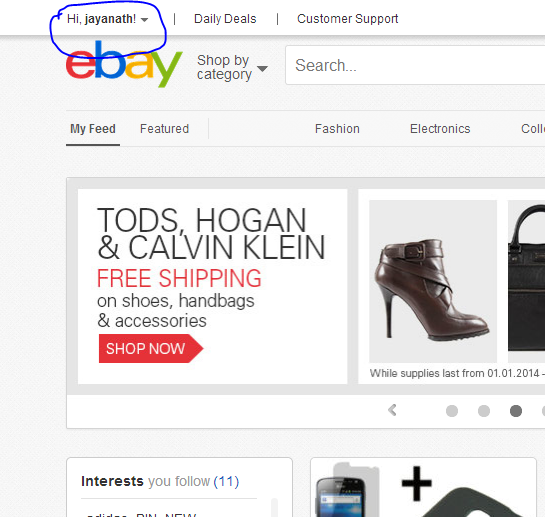
Task: Open the black handbag image
Action: point(526,282)
